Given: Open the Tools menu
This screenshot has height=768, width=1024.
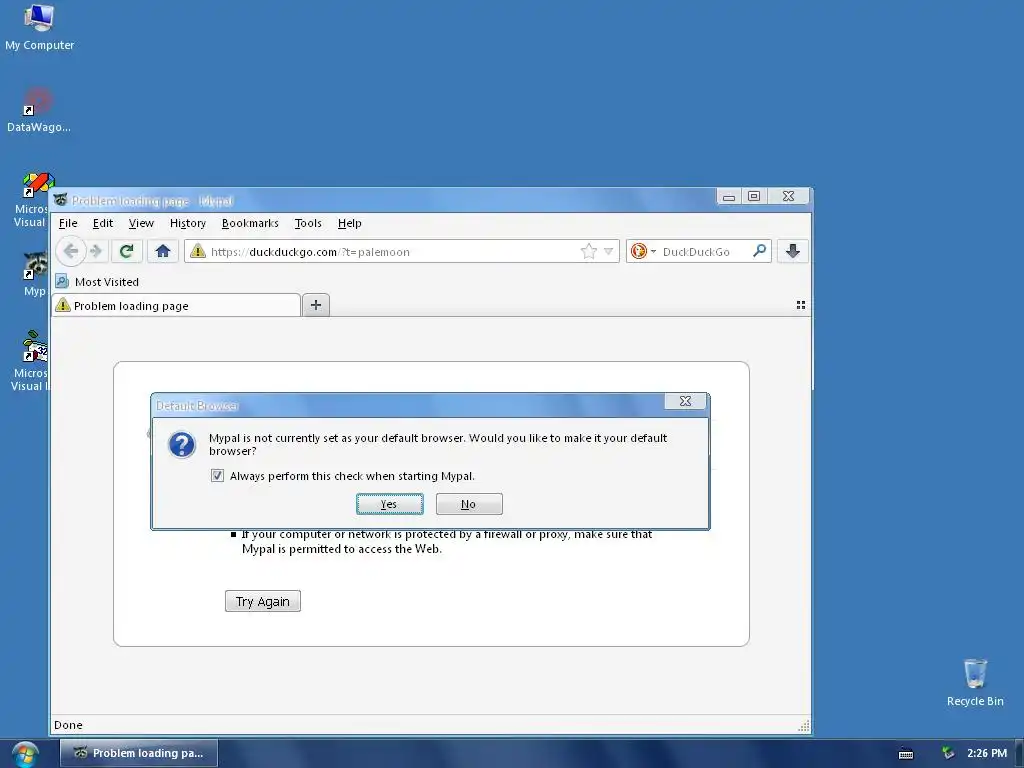Looking at the screenshot, I should pyautogui.click(x=308, y=223).
